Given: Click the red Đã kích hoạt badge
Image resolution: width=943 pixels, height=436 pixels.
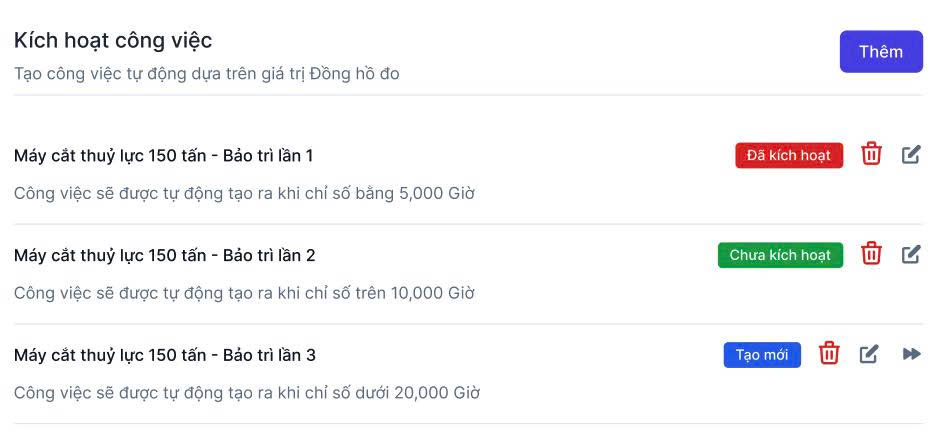Looking at the screenshot, I should coord(789,155).
